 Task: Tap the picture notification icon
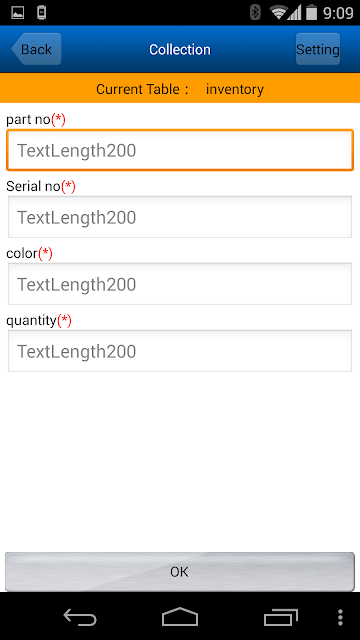(18, 13)
